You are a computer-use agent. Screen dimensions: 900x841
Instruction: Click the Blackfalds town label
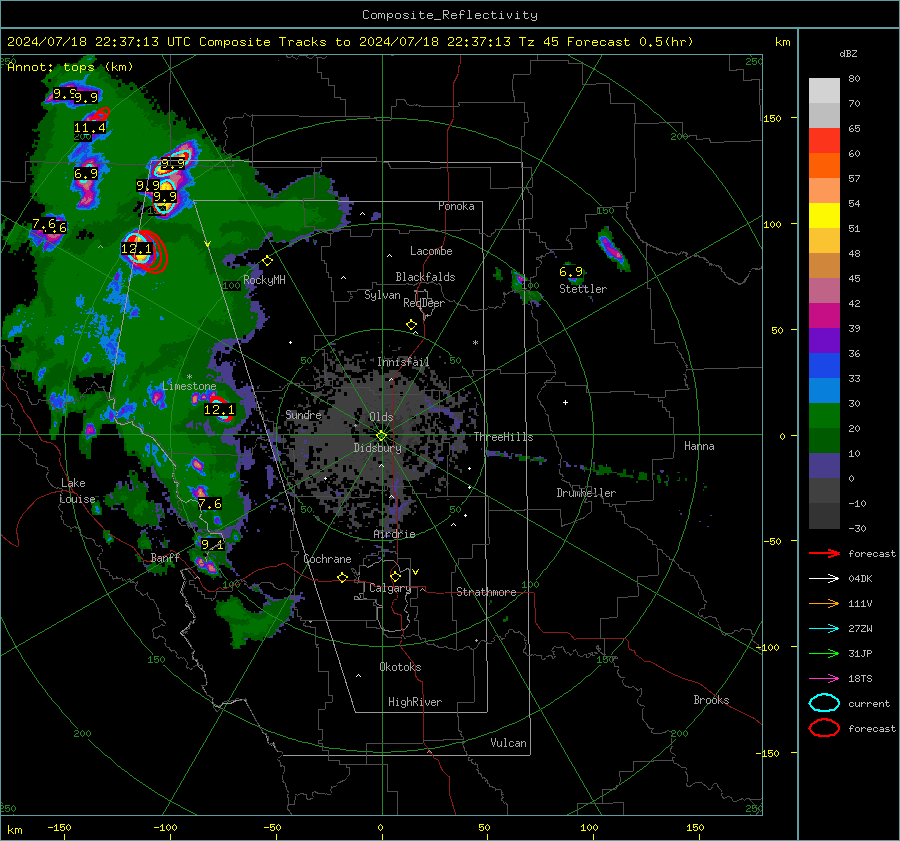click(x=425, y=277)
